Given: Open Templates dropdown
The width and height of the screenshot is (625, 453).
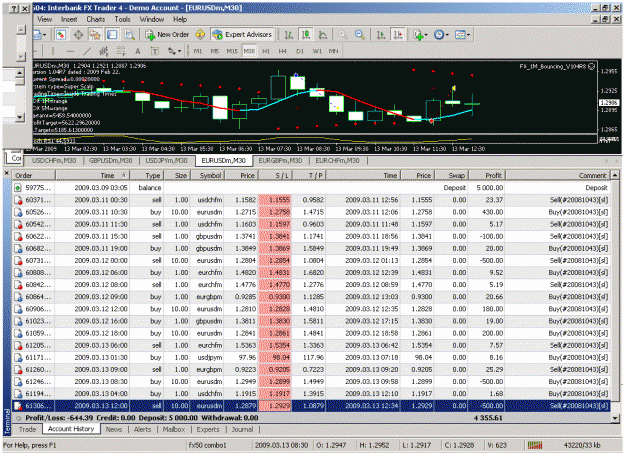Looking at the screenshot, I should [462, 35].
